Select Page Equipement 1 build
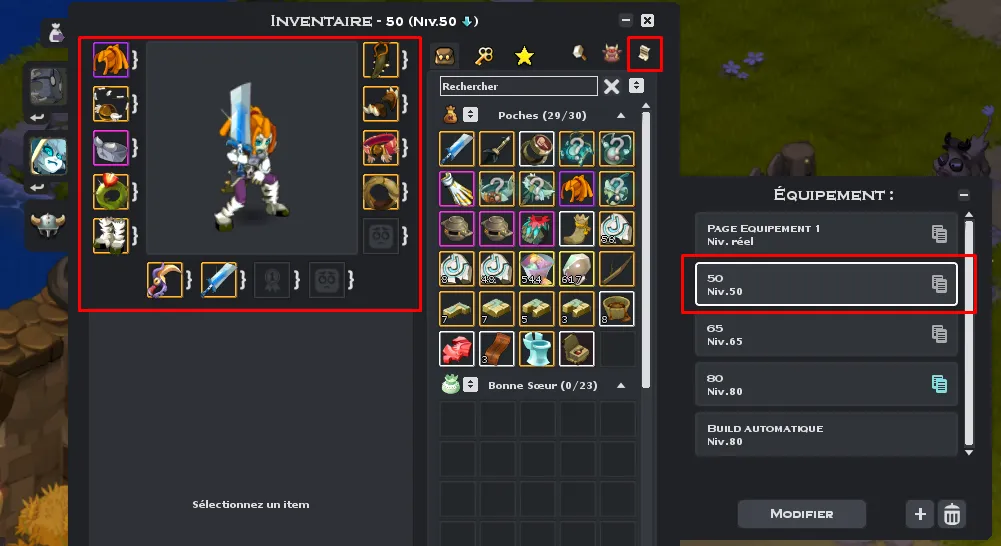 tap(826, 234)
